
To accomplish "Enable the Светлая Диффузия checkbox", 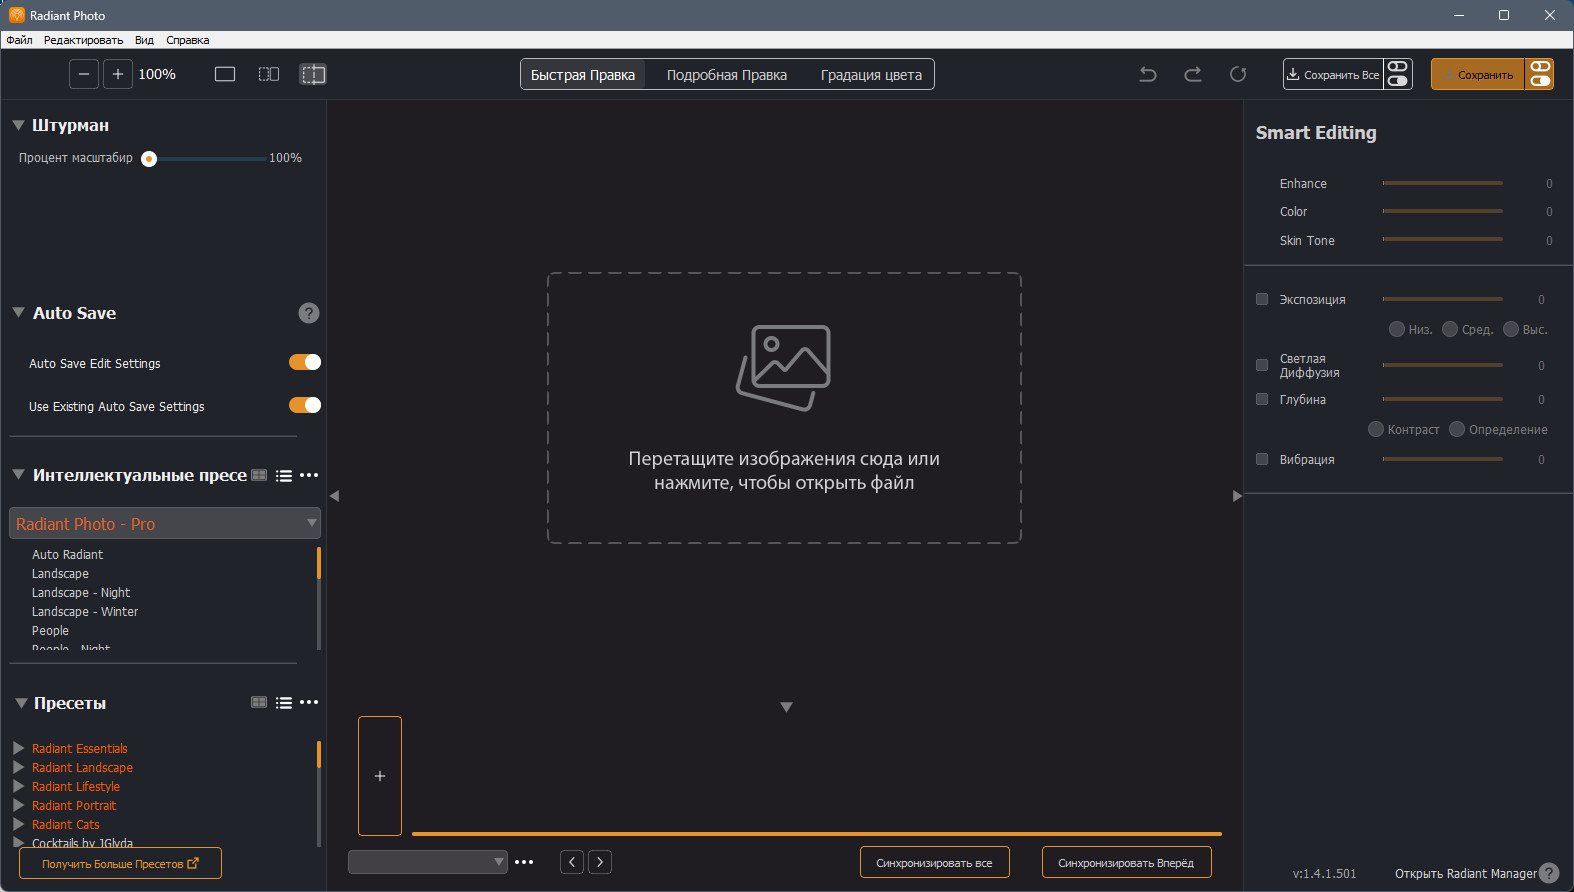I will click(1262, 365).
